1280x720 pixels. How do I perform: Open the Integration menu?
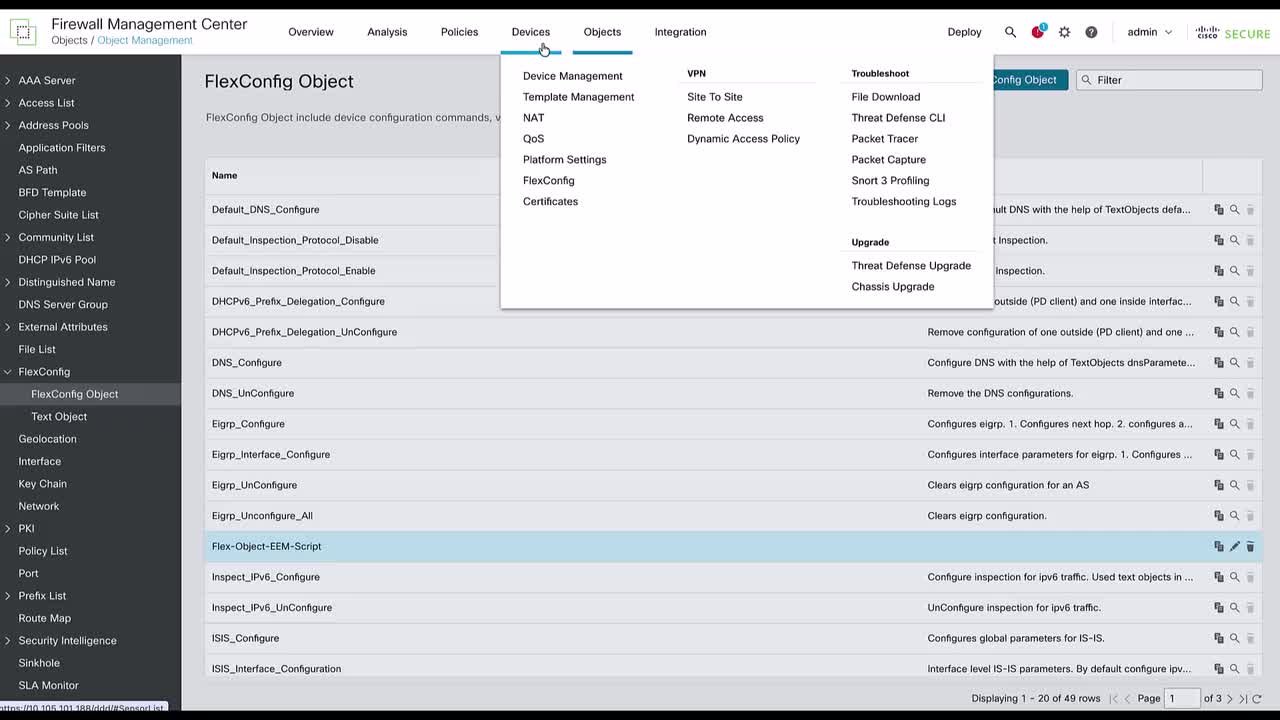680,32
